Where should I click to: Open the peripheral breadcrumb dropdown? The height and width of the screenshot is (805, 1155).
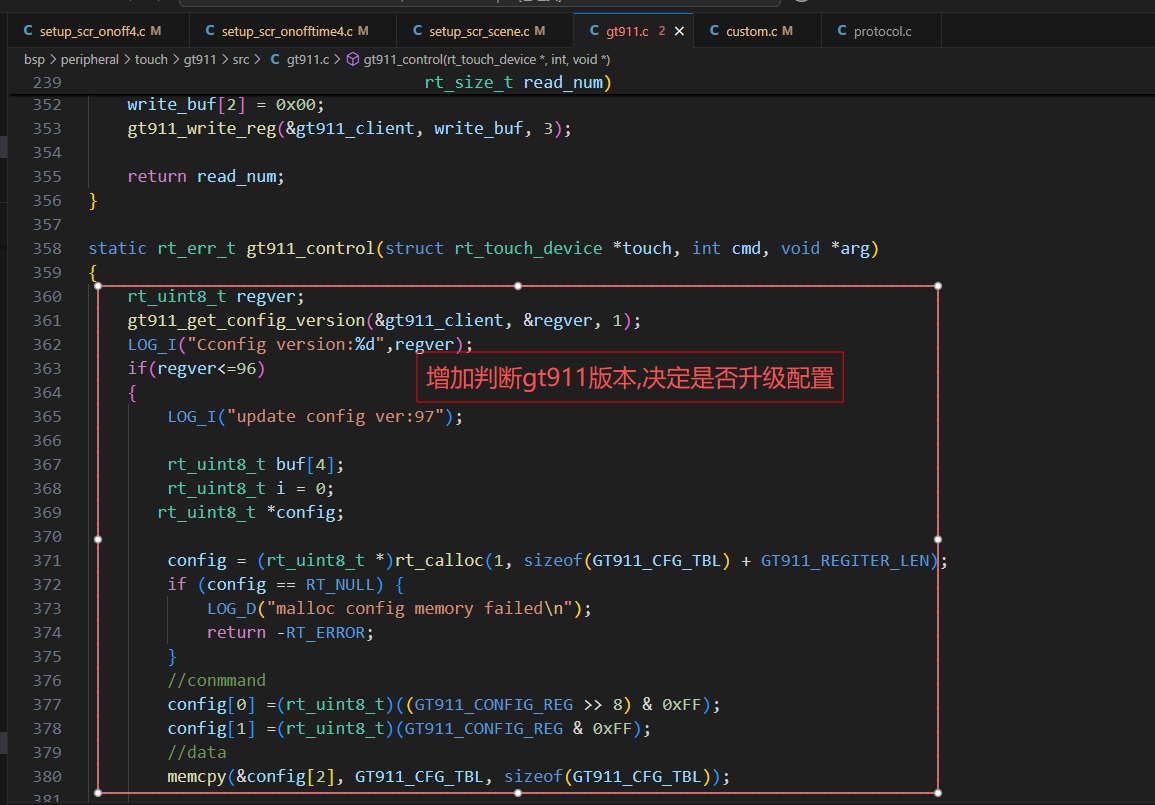[x=90, y=59]
